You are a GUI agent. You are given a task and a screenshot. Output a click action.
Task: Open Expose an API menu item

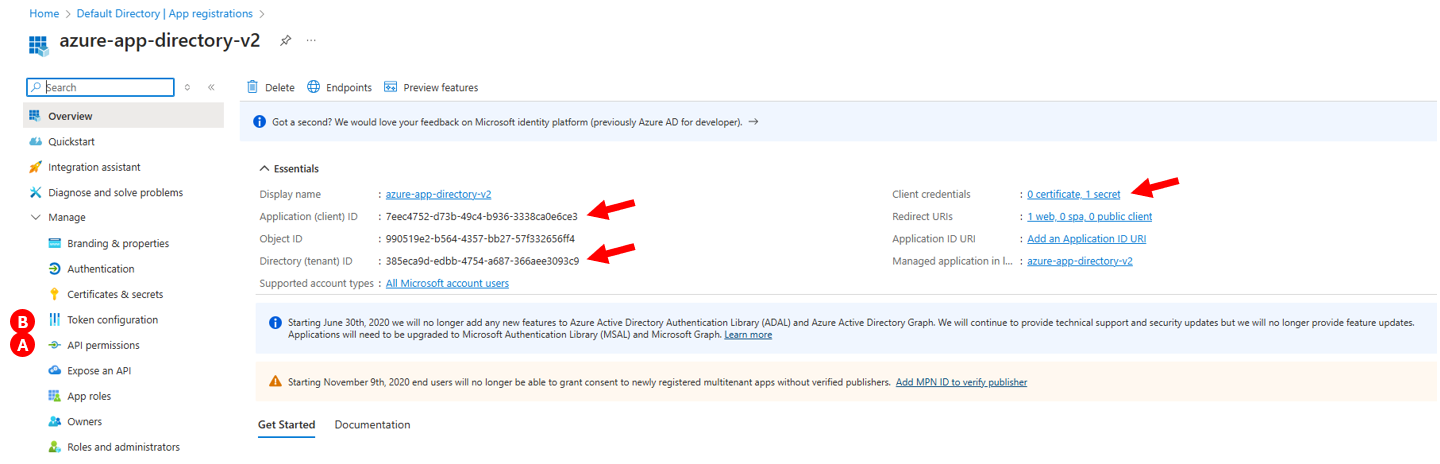coord(99,370)
